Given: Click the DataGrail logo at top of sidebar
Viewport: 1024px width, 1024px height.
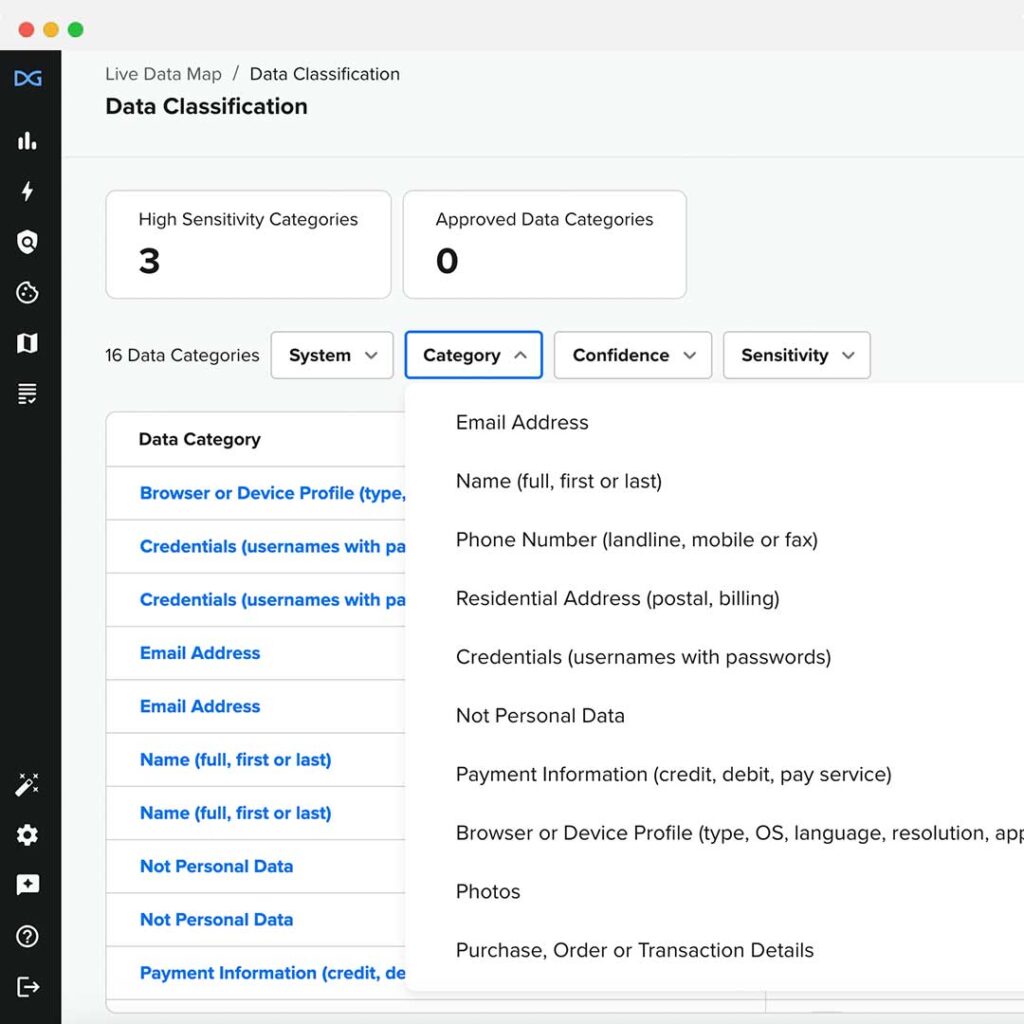Looking at the screenshot, I should [x=28, y=78].
